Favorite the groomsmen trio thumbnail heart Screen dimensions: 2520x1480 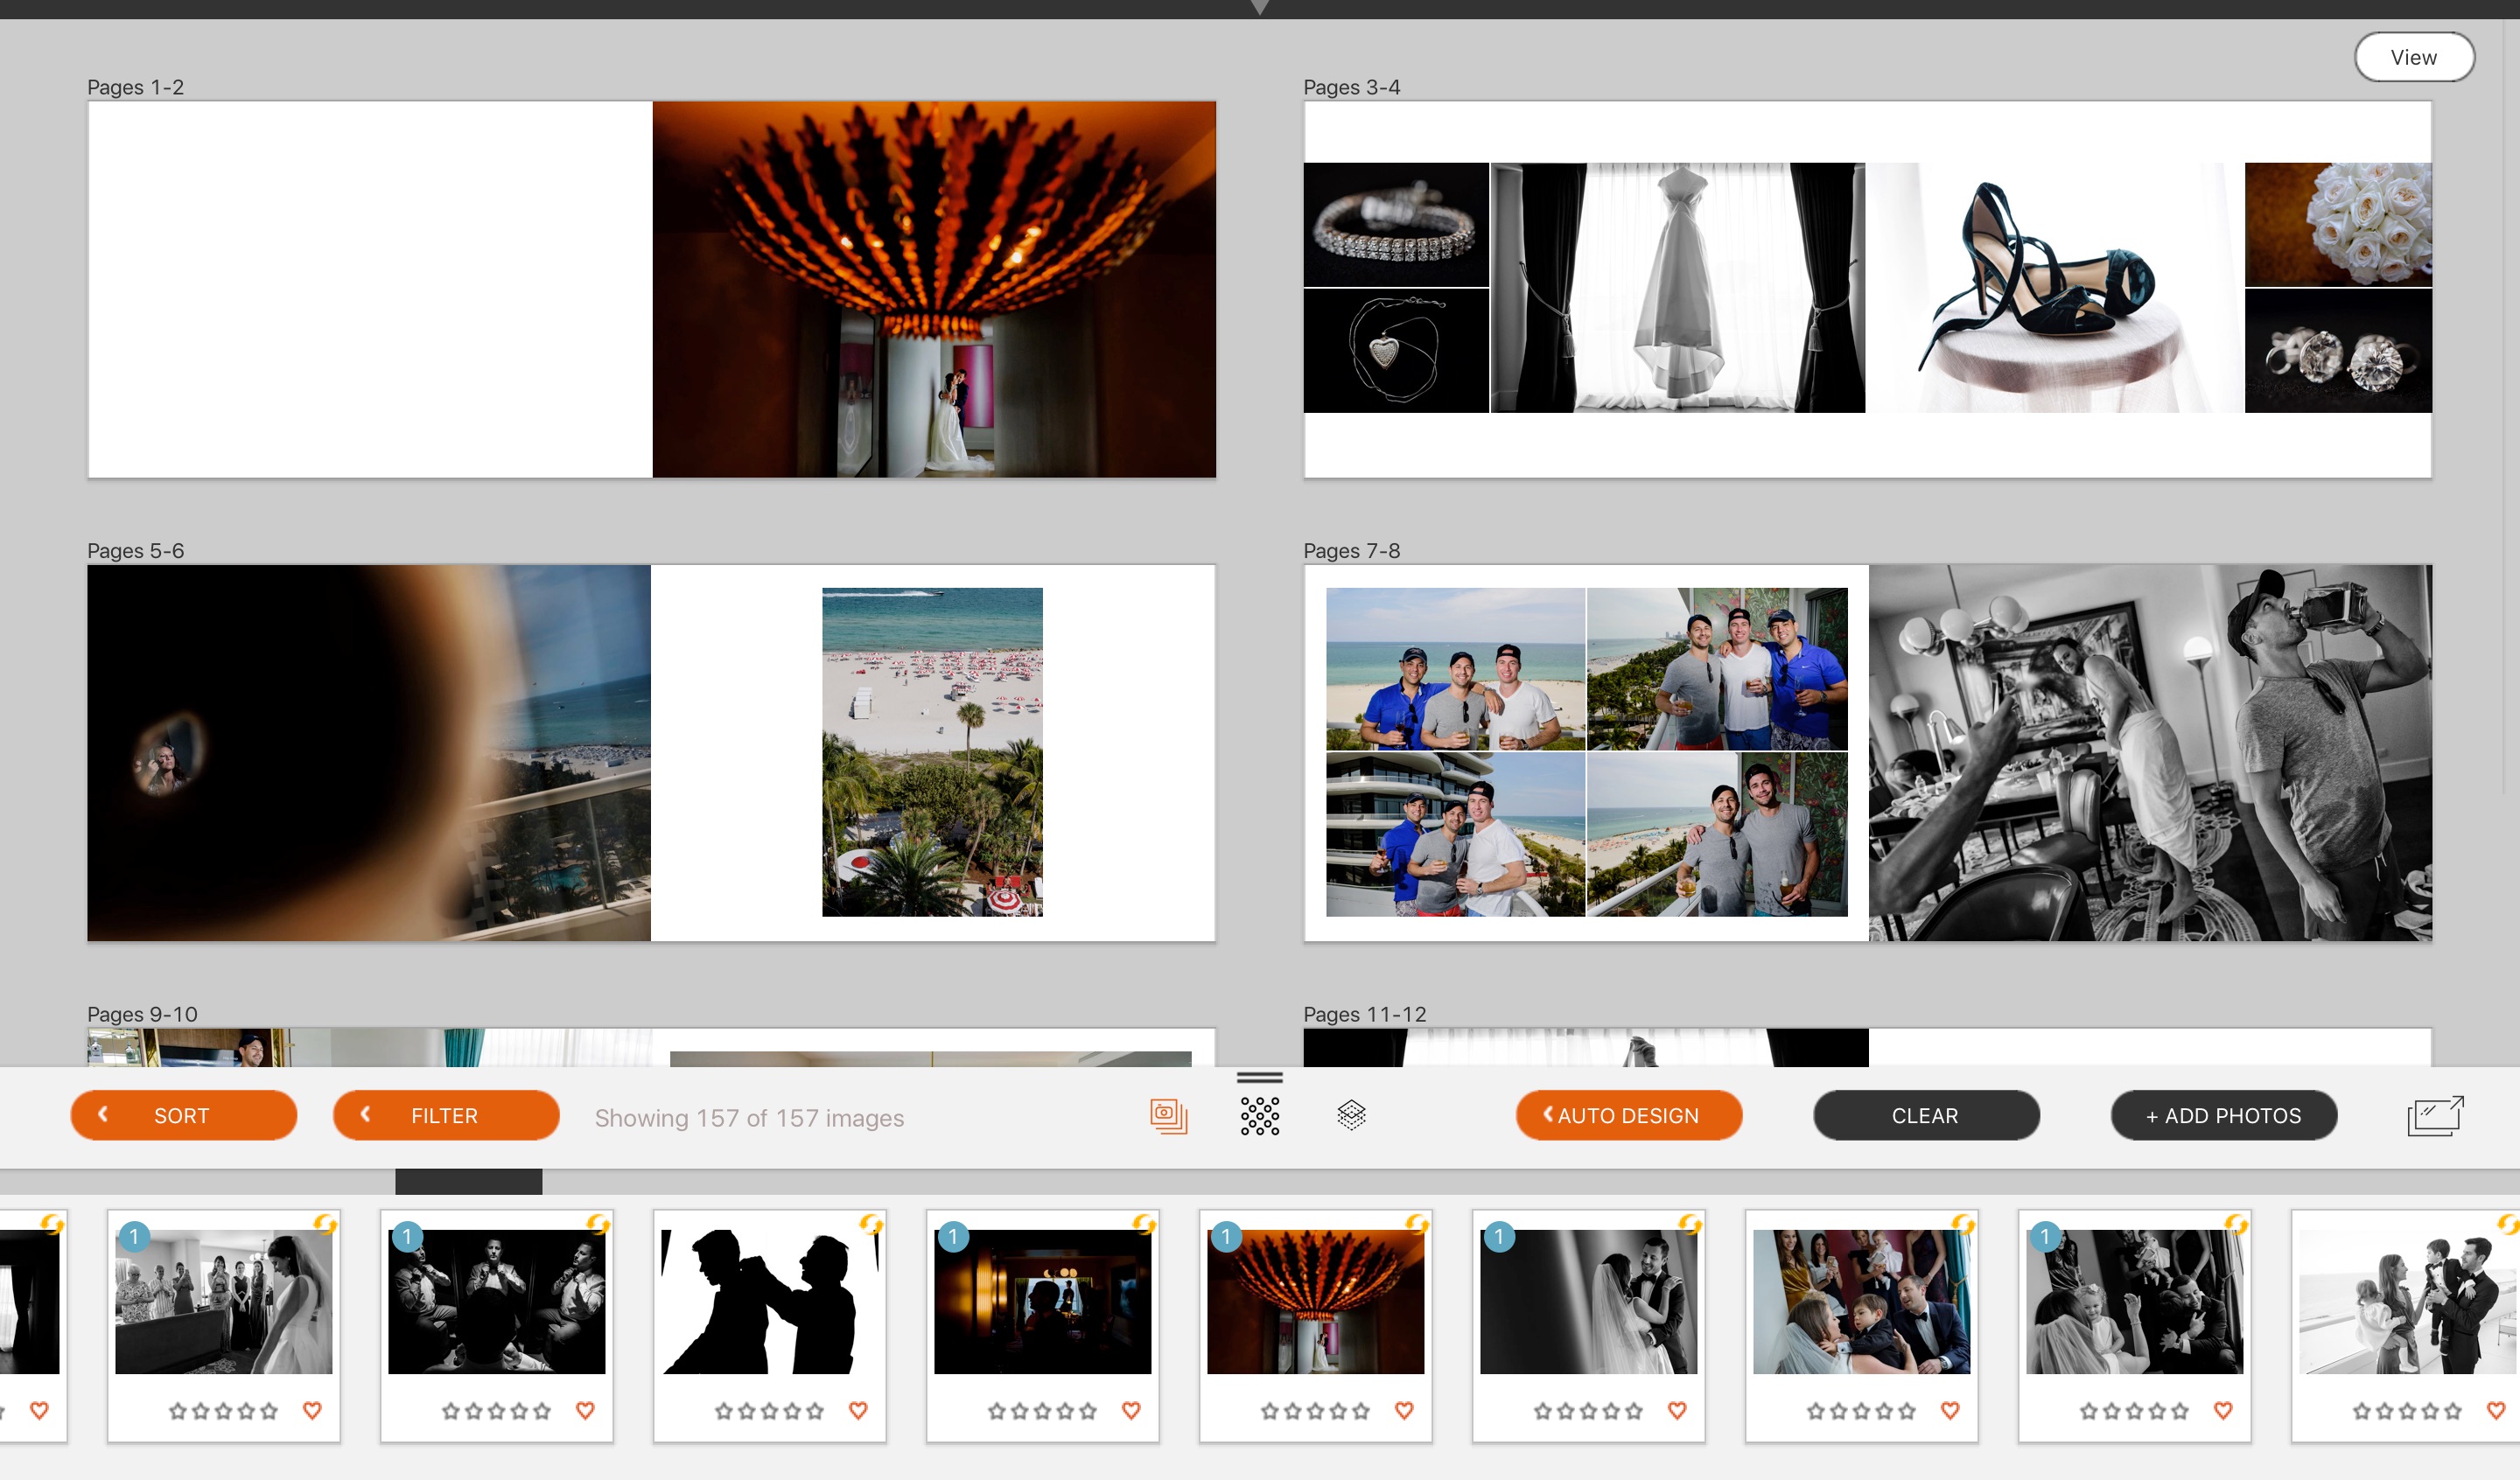click(585, 1410)
